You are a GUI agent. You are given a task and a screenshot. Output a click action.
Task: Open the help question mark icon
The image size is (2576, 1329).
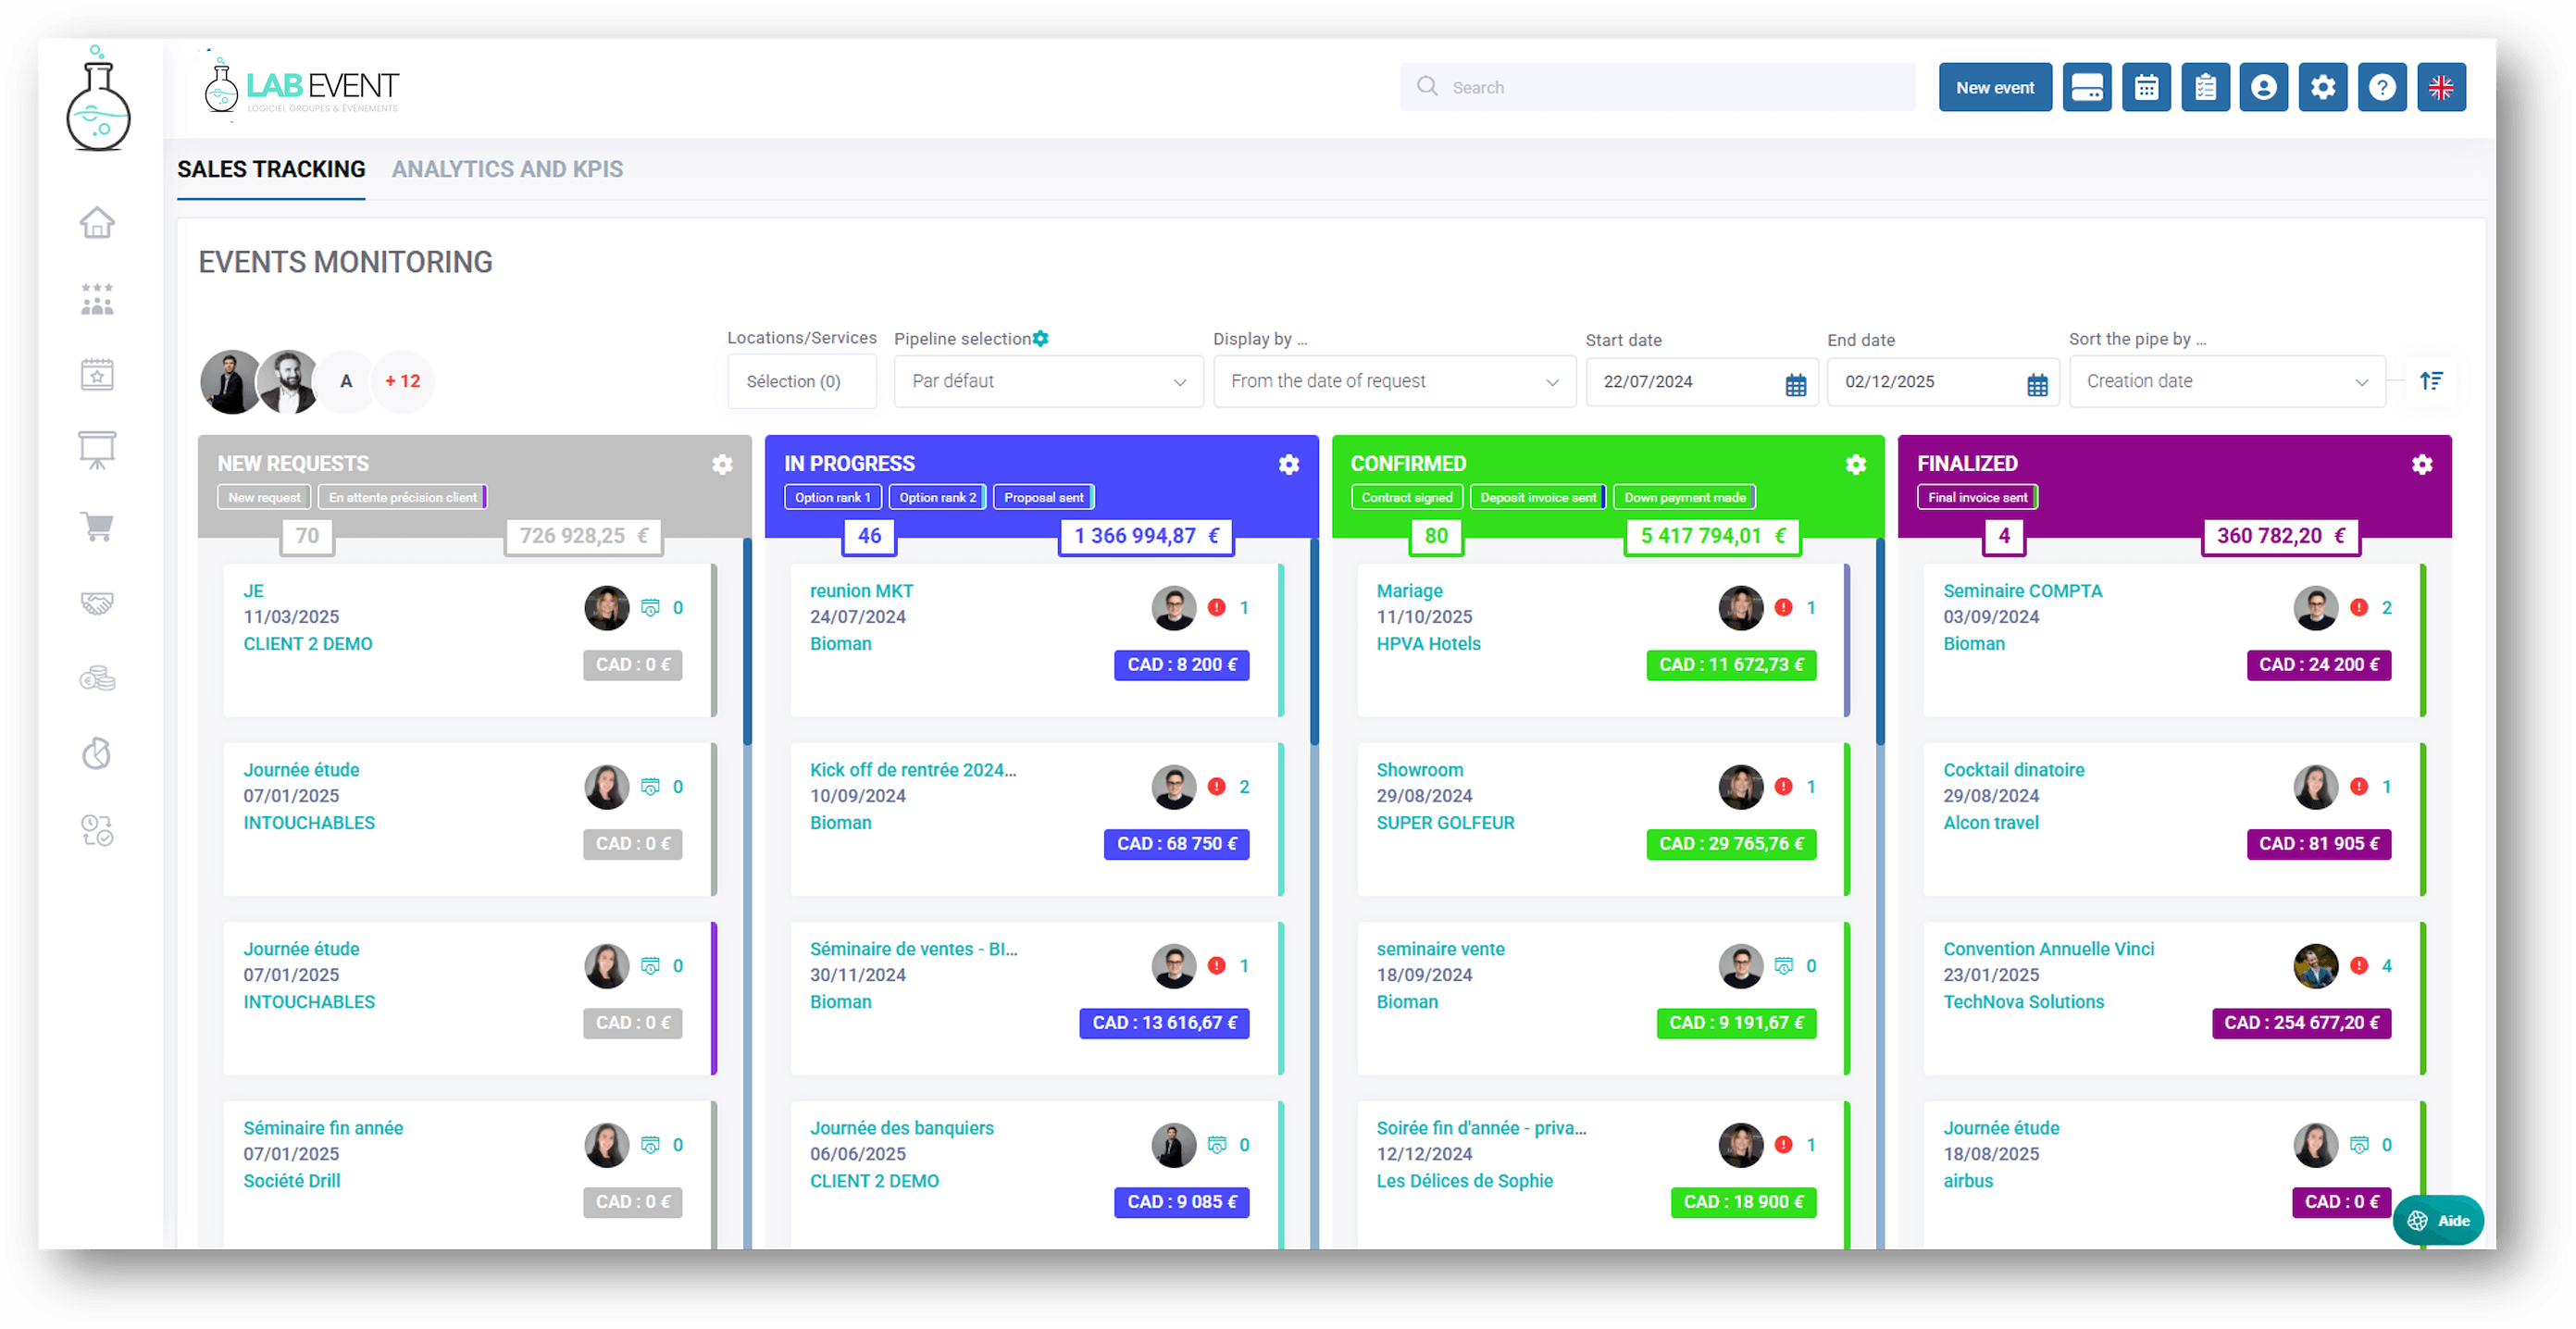2382,87
